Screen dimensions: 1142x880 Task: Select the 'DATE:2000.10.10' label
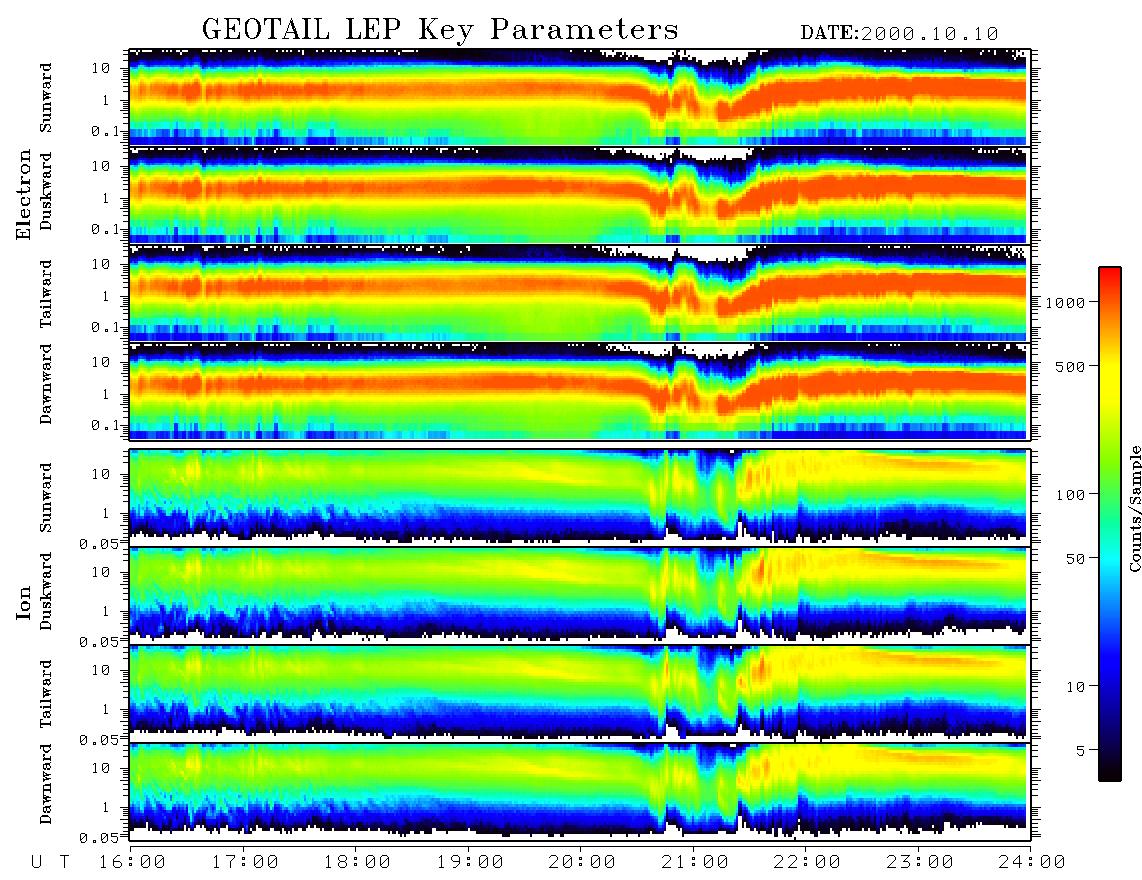pyautogui.click(x=899, y=34)
